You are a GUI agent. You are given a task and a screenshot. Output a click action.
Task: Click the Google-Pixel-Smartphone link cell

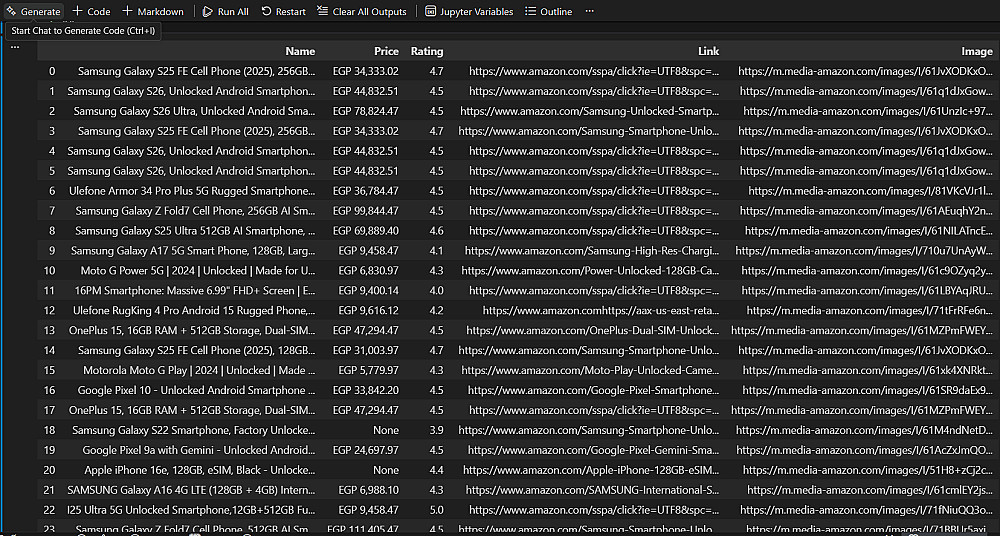[x=593, y=390]
